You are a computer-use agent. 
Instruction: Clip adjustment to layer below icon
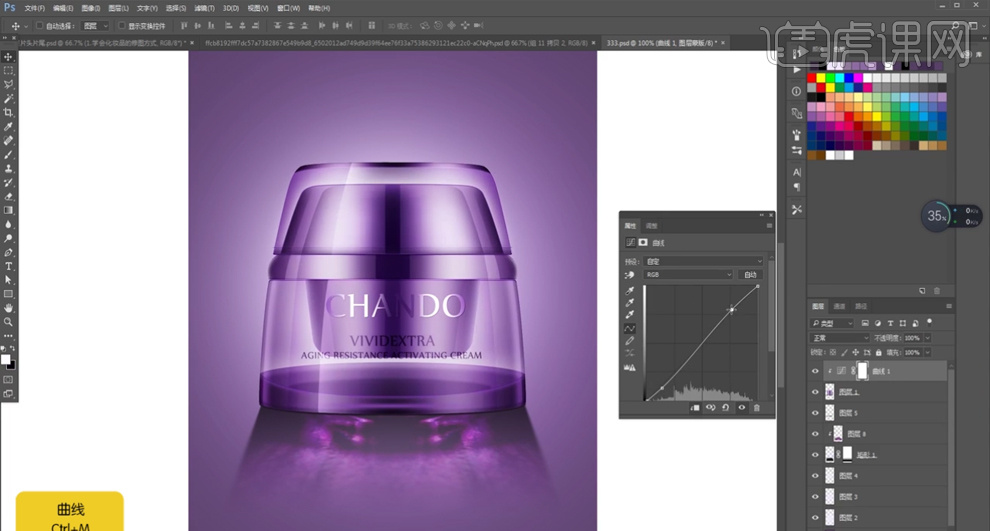coord(695,408)
